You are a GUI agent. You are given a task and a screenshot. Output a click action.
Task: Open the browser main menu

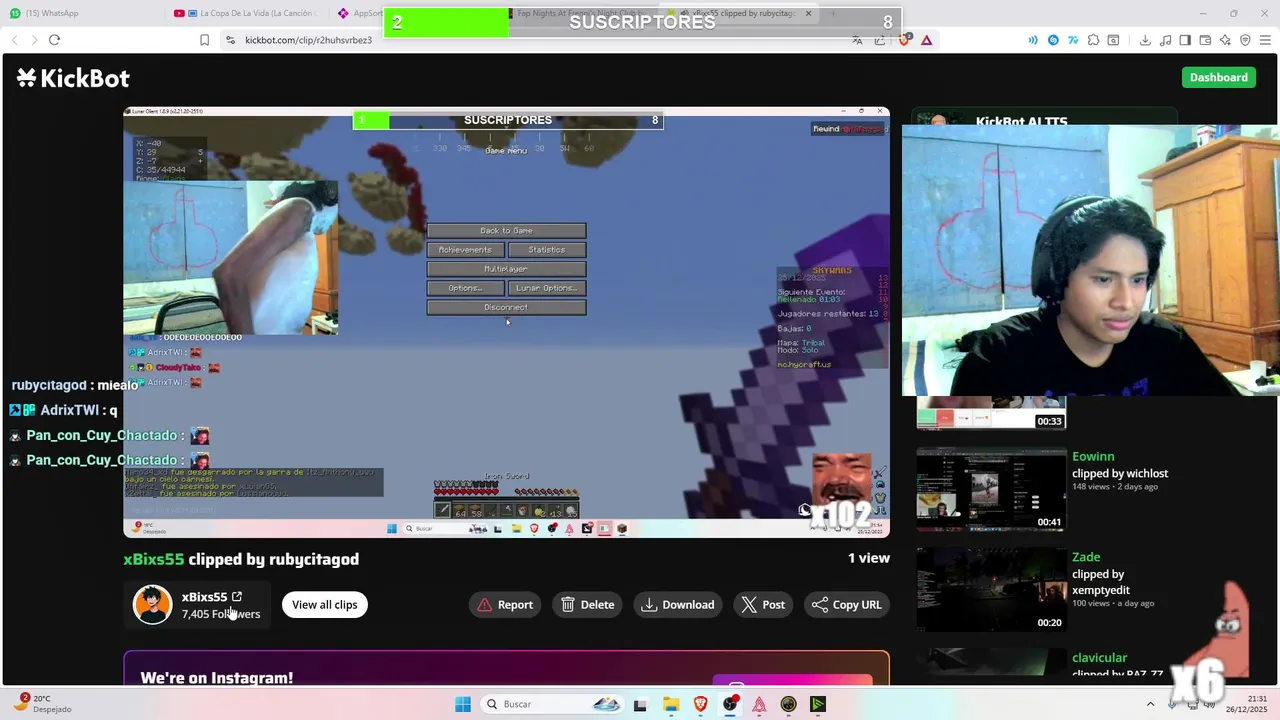tap(1266, 40)
